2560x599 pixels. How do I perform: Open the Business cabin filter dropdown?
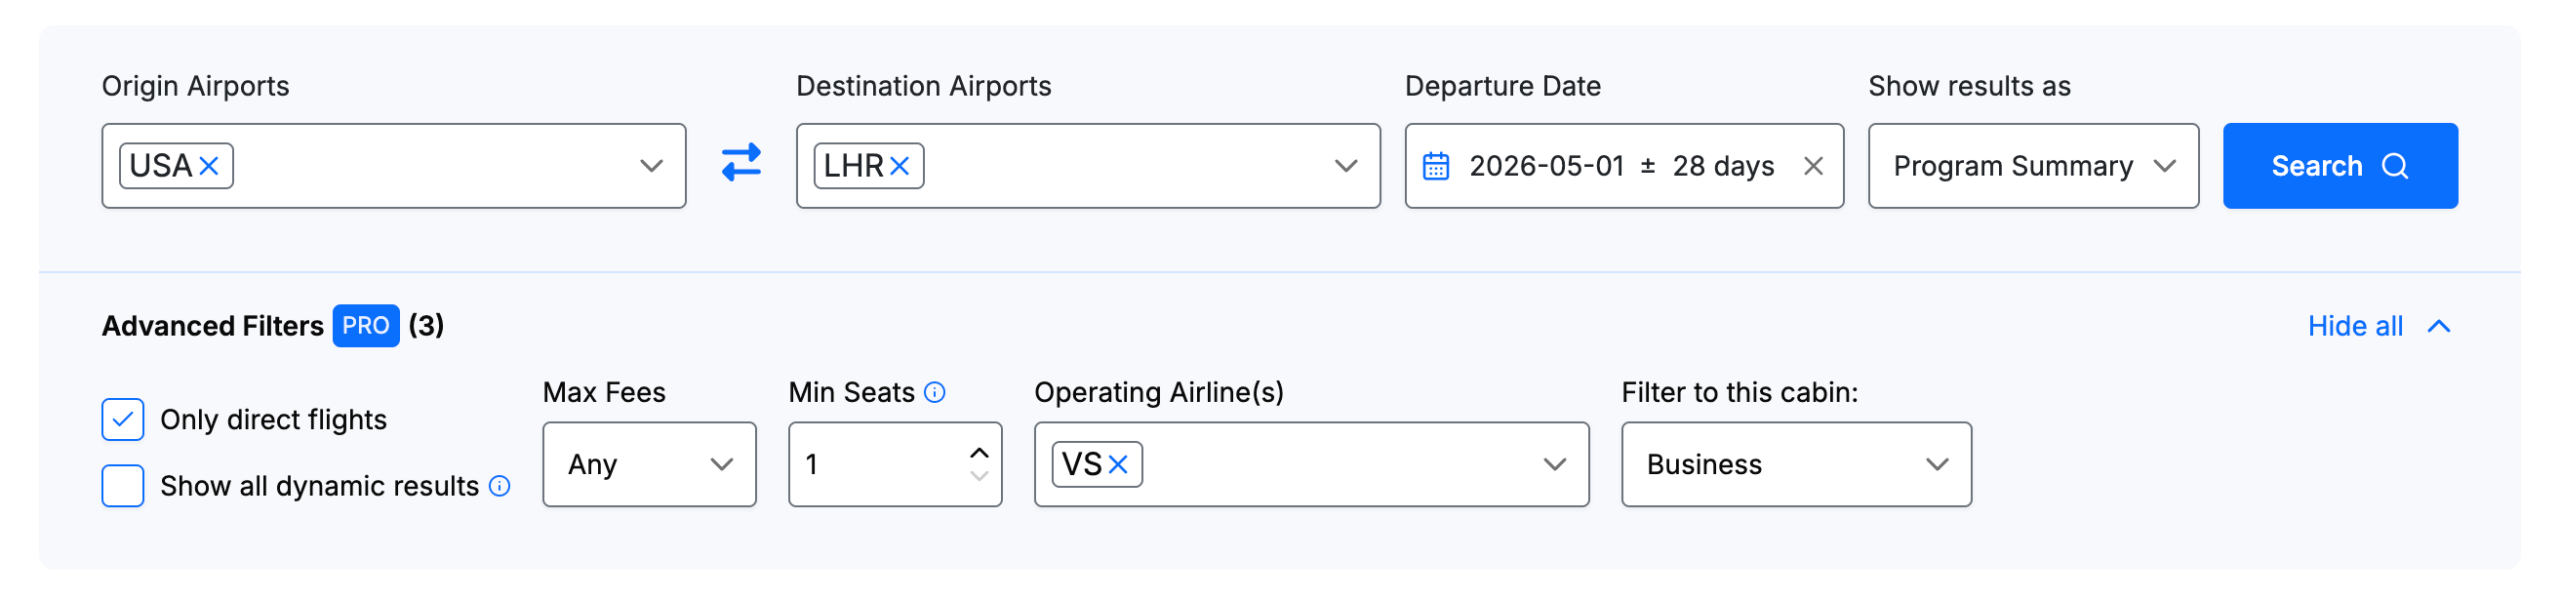tap(1795, 465)
